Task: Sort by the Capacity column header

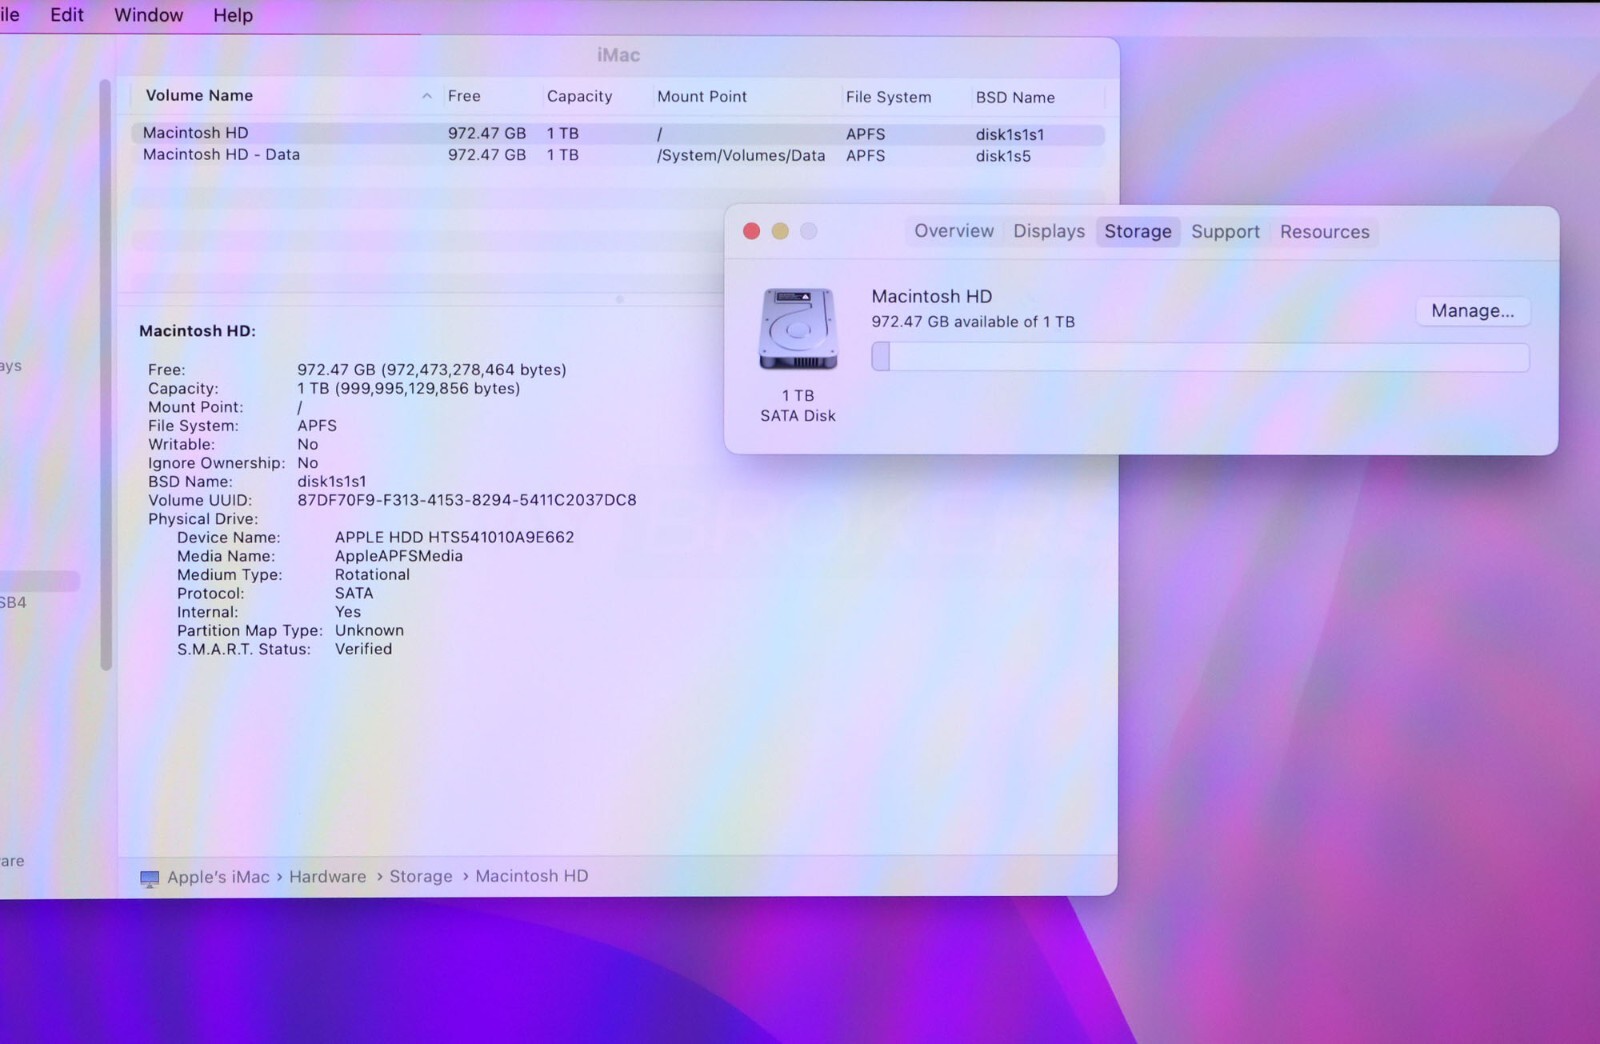Action: click(579, 96)
